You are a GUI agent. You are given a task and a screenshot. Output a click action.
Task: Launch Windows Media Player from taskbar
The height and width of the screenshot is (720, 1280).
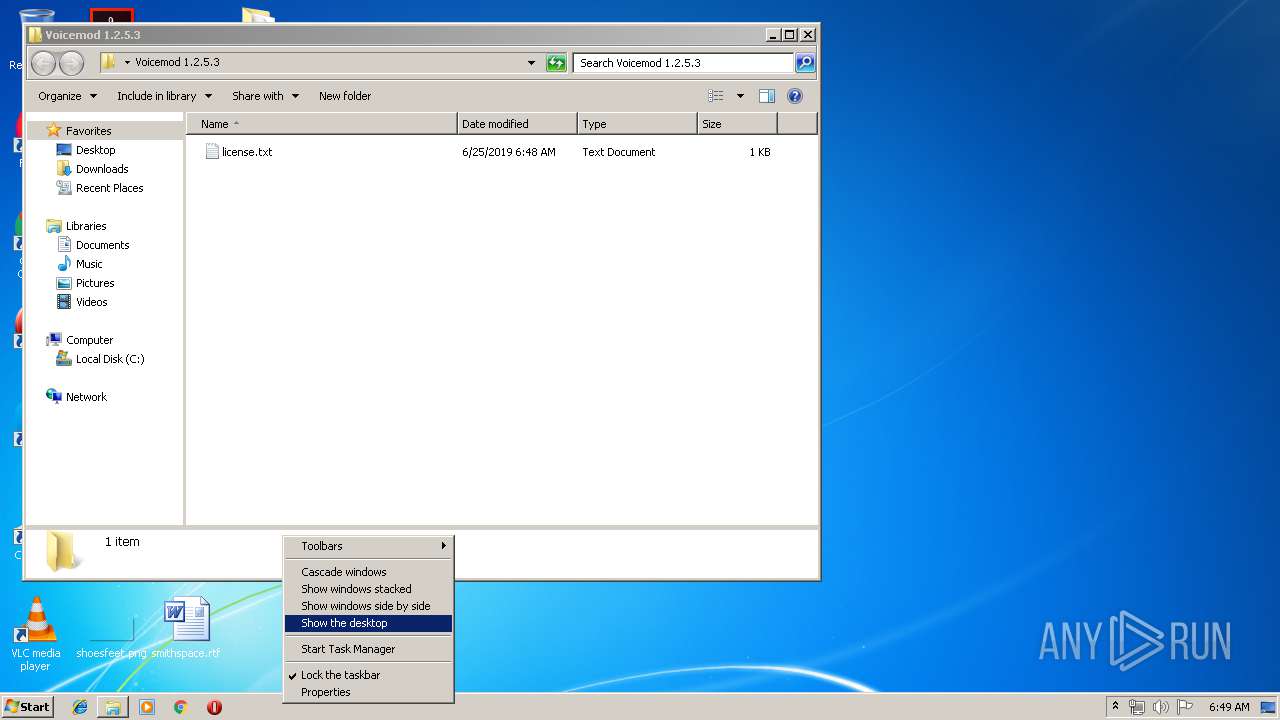[147, 707]
